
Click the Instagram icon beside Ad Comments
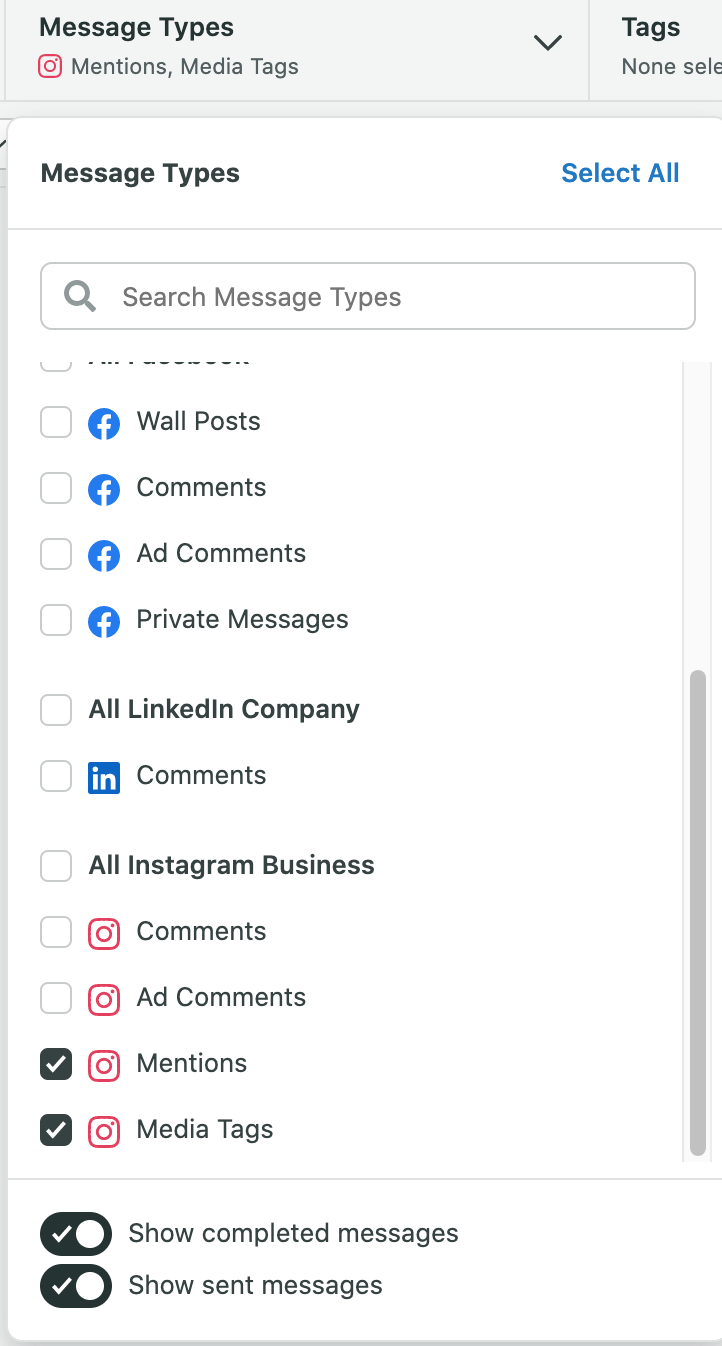coord(104,999)
